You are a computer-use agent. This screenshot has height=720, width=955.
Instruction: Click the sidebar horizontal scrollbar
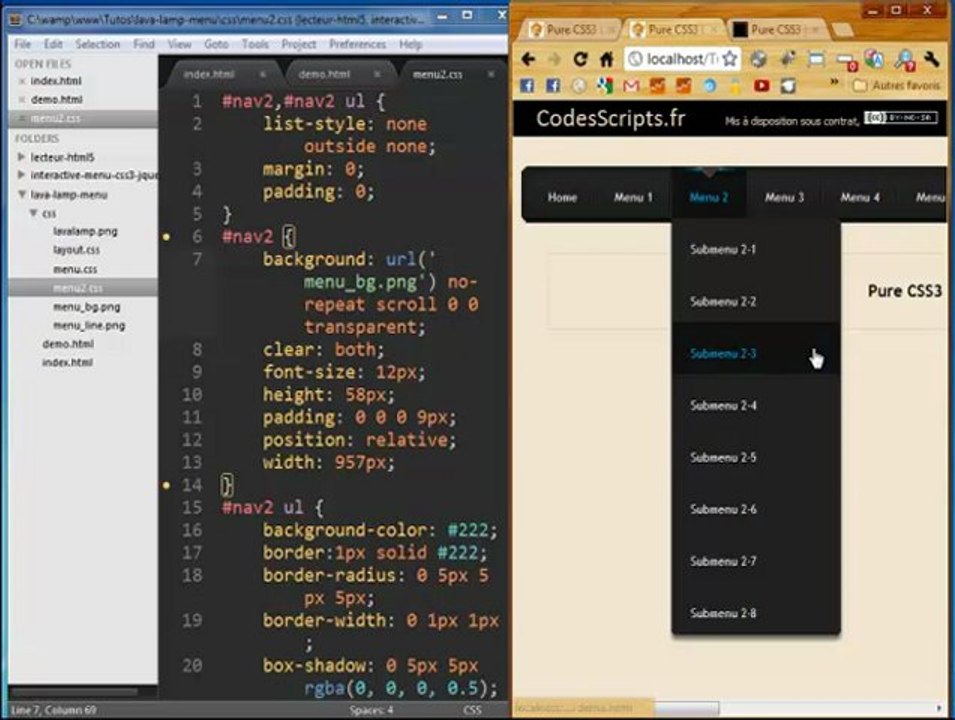(x=73, y=692)
